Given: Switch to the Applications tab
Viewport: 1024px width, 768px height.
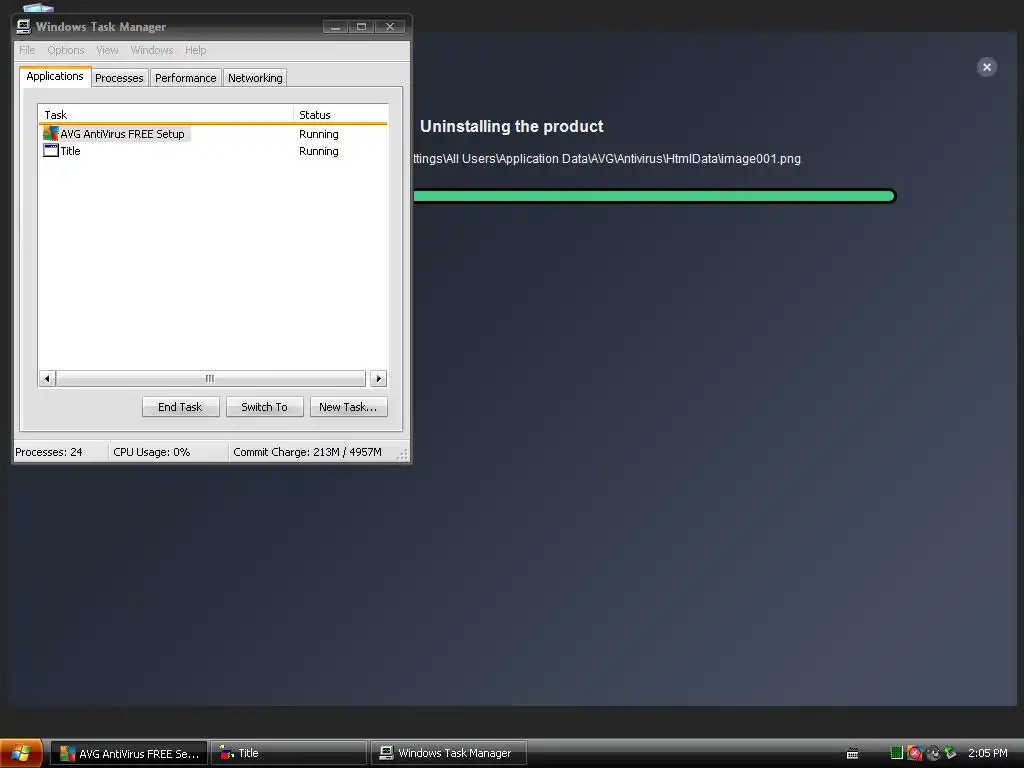Looking at the screenshot, I should tap(55, 76).
